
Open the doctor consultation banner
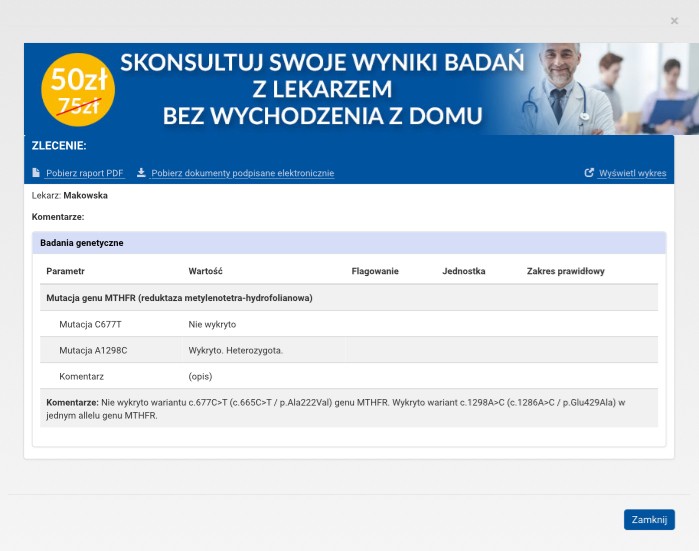pyautogui.click(x=362, y=89)
